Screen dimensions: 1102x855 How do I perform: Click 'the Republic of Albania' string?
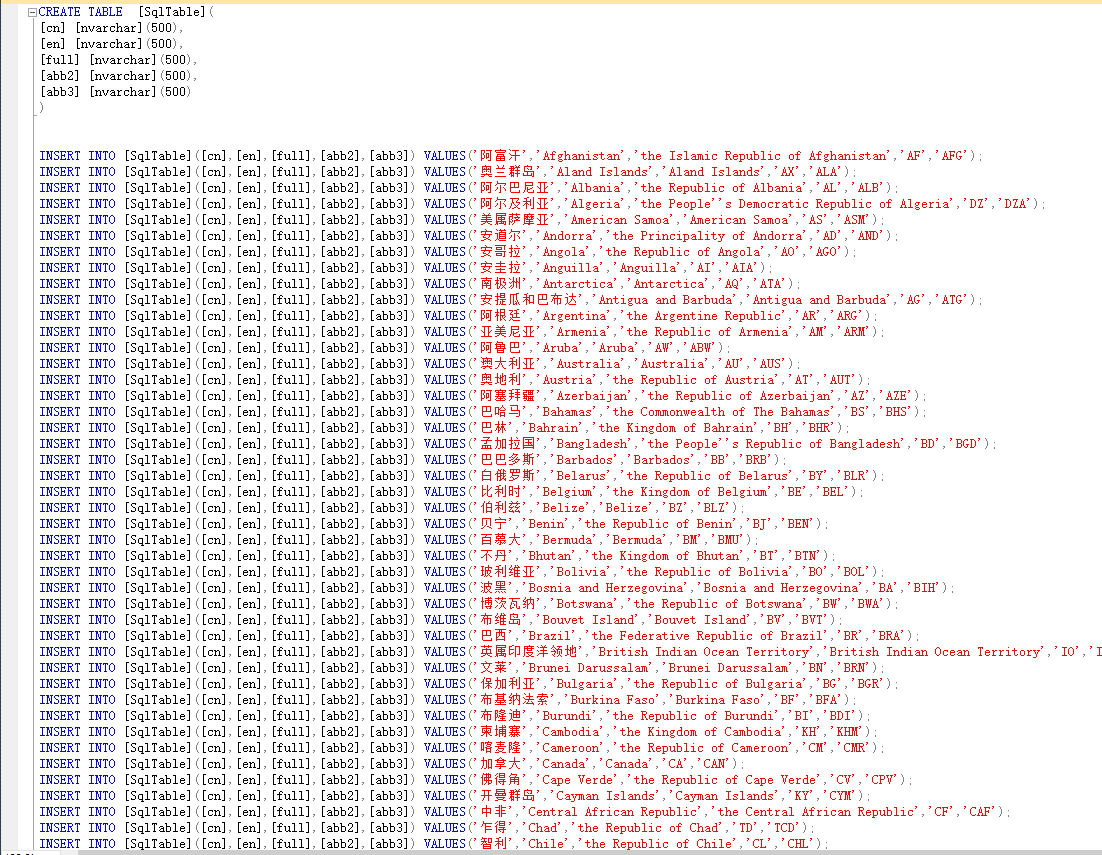click(x=721, y=188)
